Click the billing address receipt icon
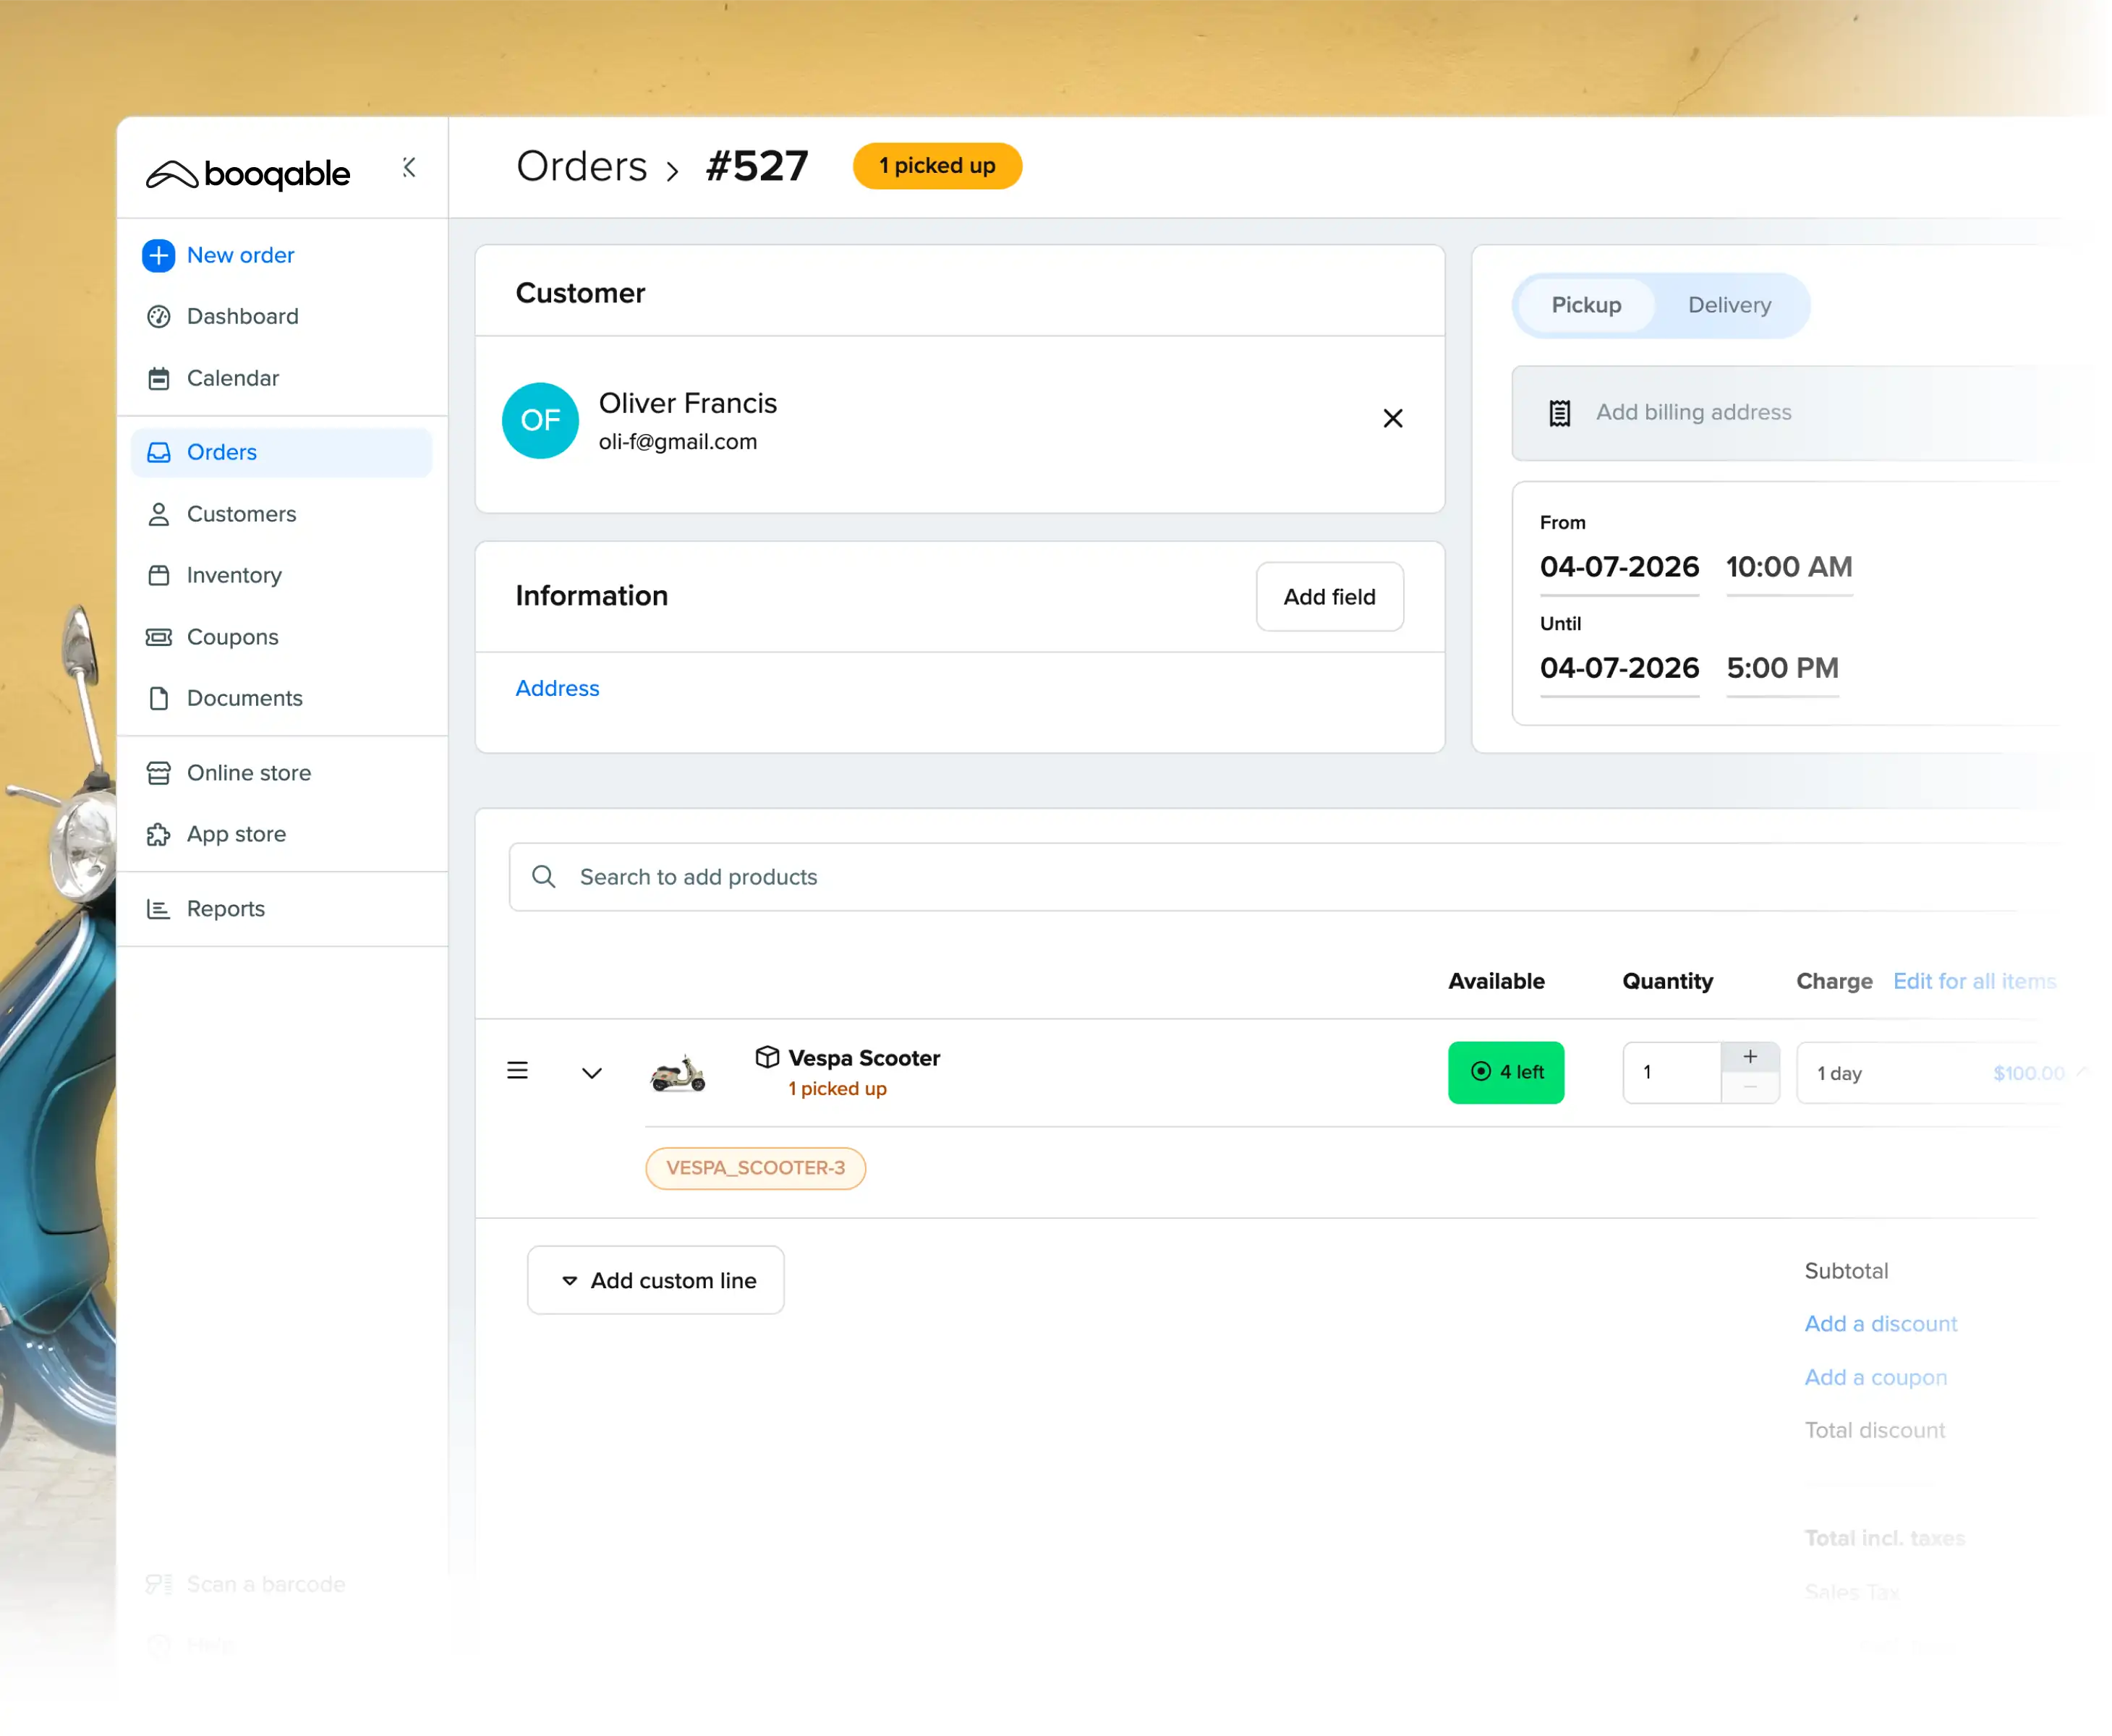Image resolution: width=2112 pixels, height=1736 pixels. [1559, 413]
